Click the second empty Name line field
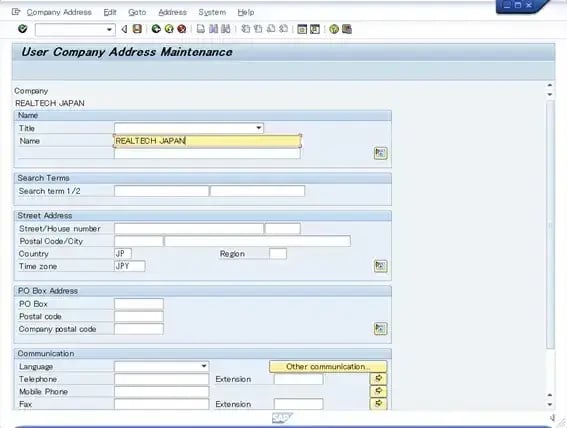The height and width of the screenshot is (428, 567). click(207, 154)
